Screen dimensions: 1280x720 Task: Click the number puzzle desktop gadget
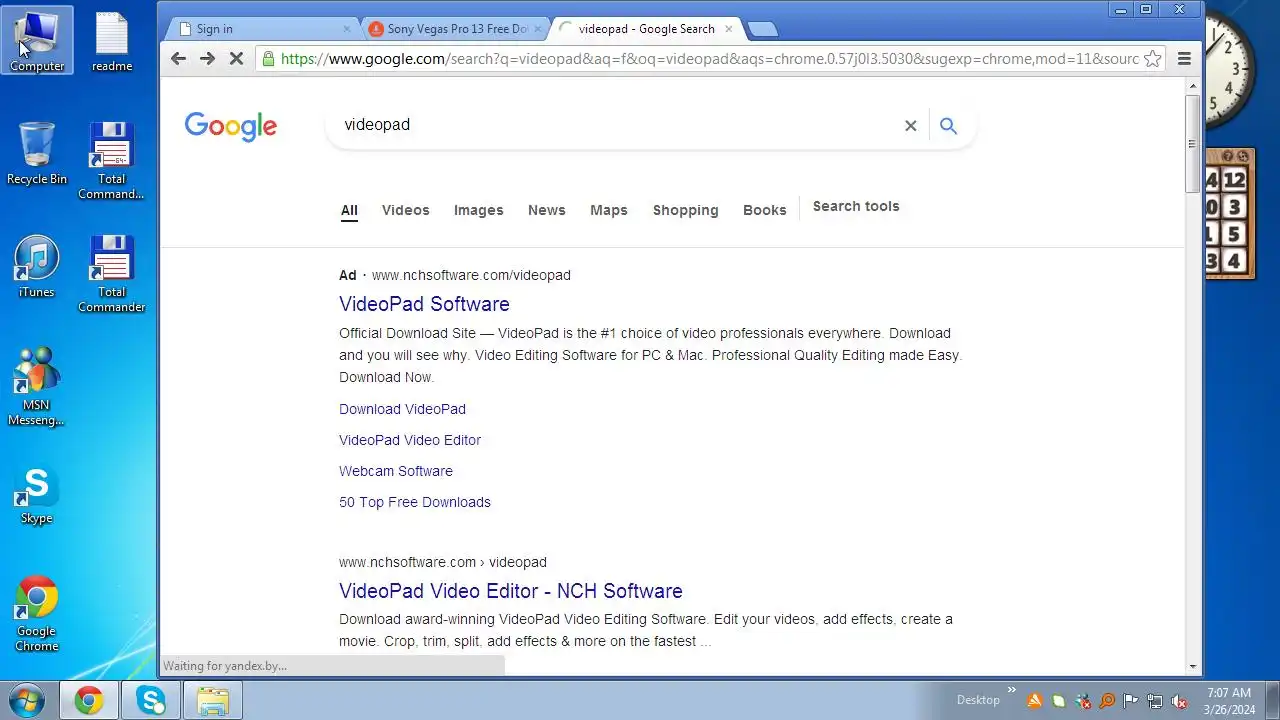(1230, 214)
